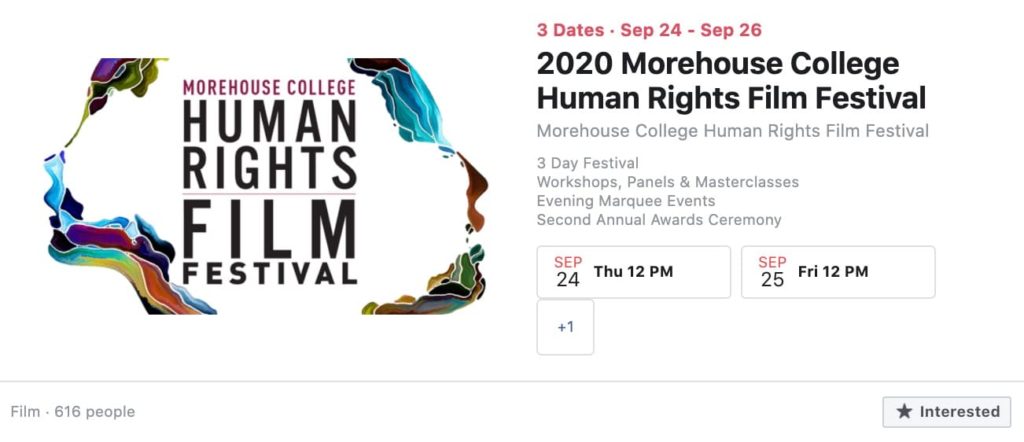Viewport: 1024px width, 442px height.
Task: Click the '3 Dates · Sep 24 - Sep 26' header
Action: (649, 30)
